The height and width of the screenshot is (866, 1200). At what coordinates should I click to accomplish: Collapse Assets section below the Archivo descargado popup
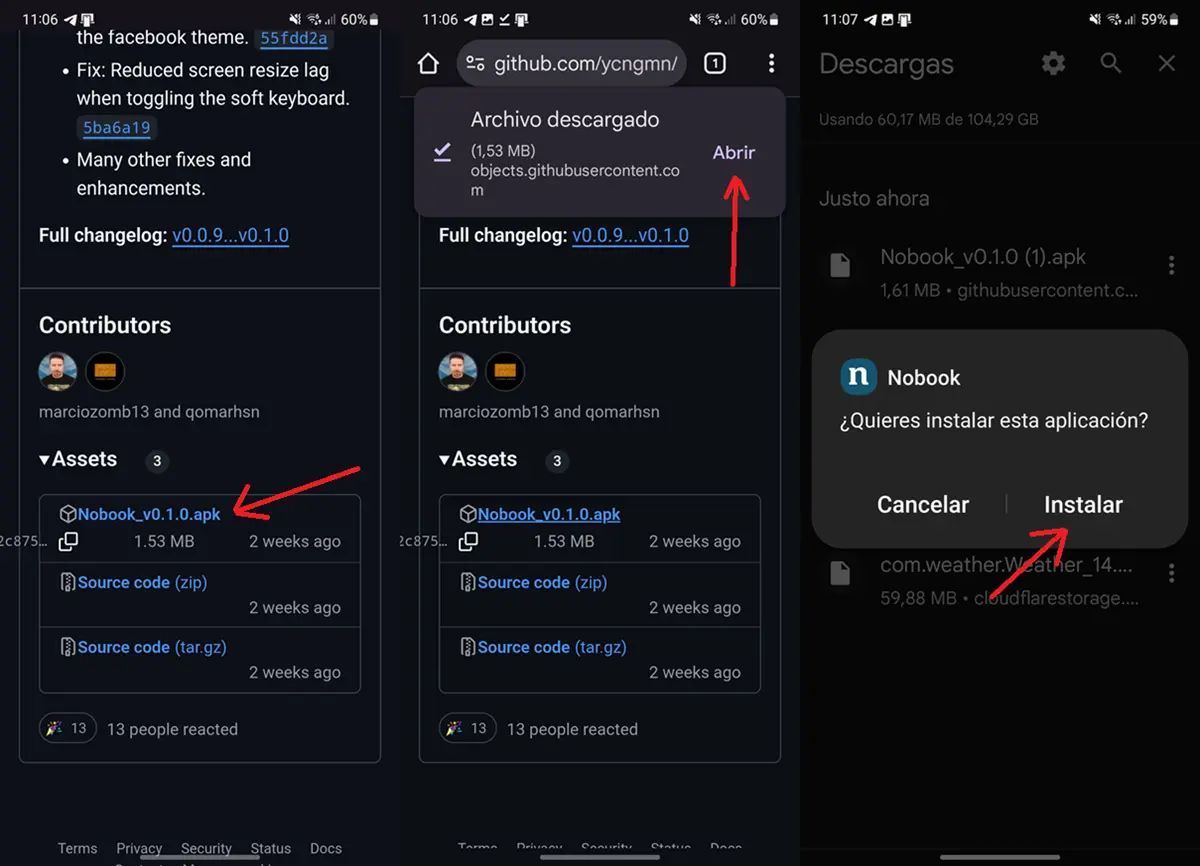click(478, 460)
